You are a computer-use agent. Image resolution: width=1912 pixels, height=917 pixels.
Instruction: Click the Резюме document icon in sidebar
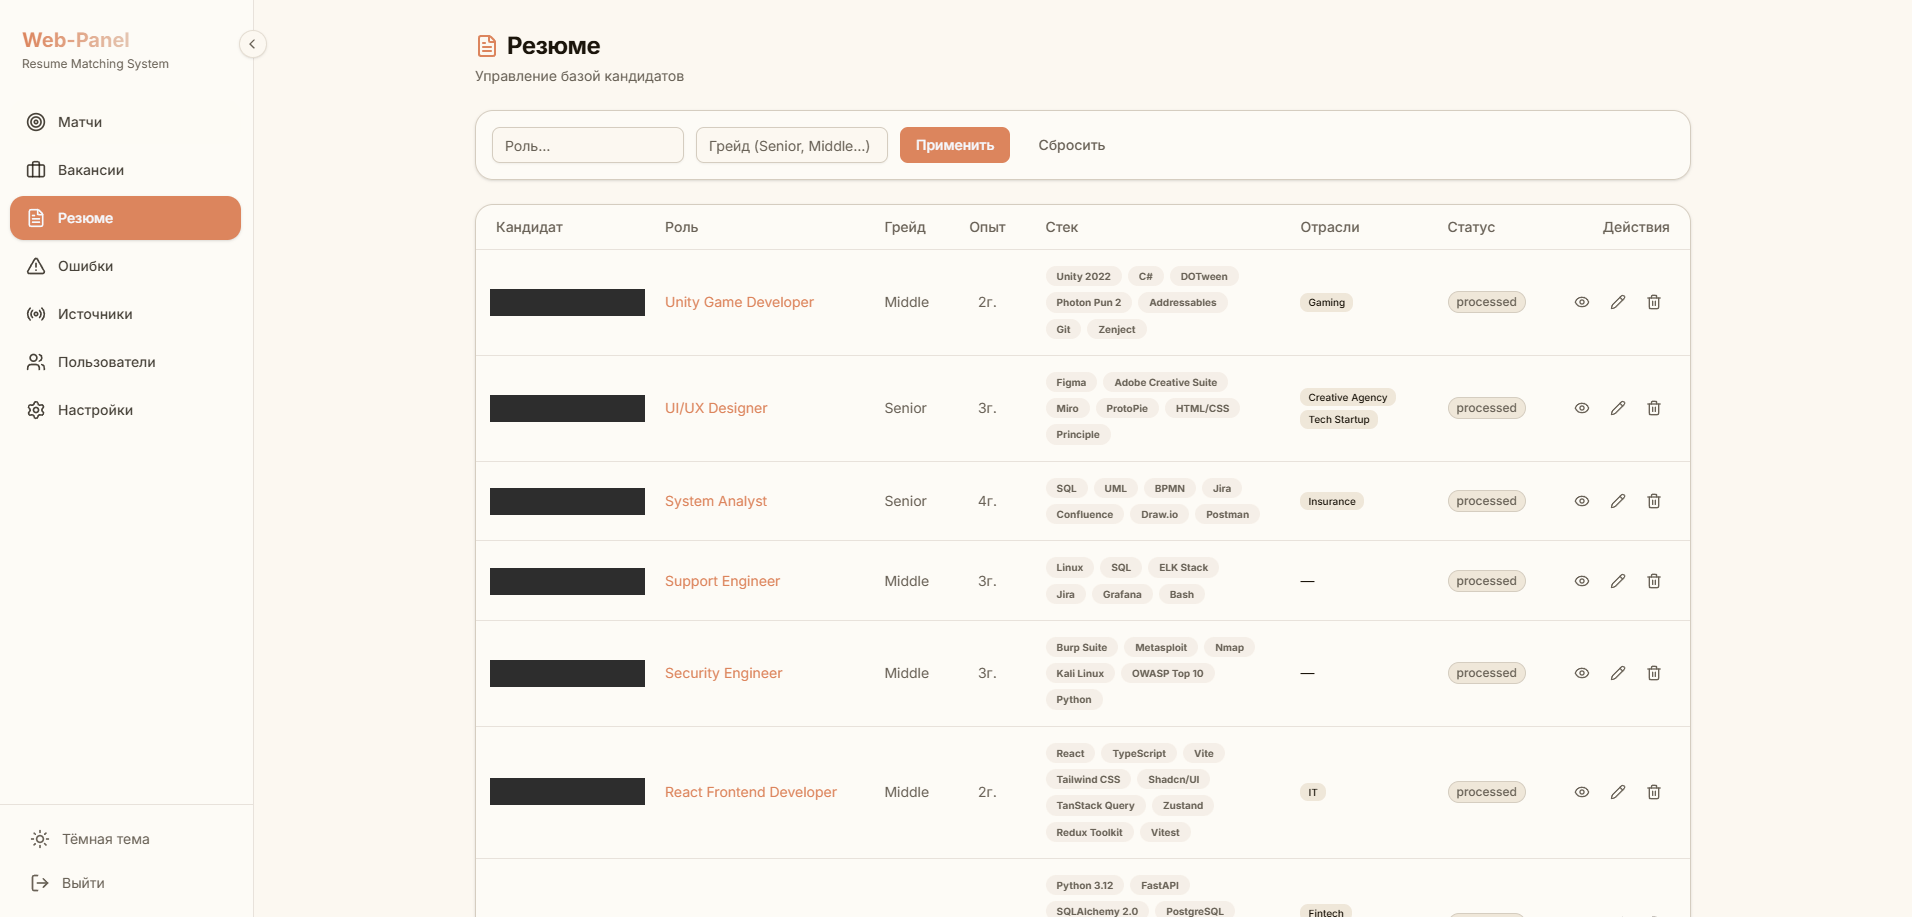coord(36,218)
